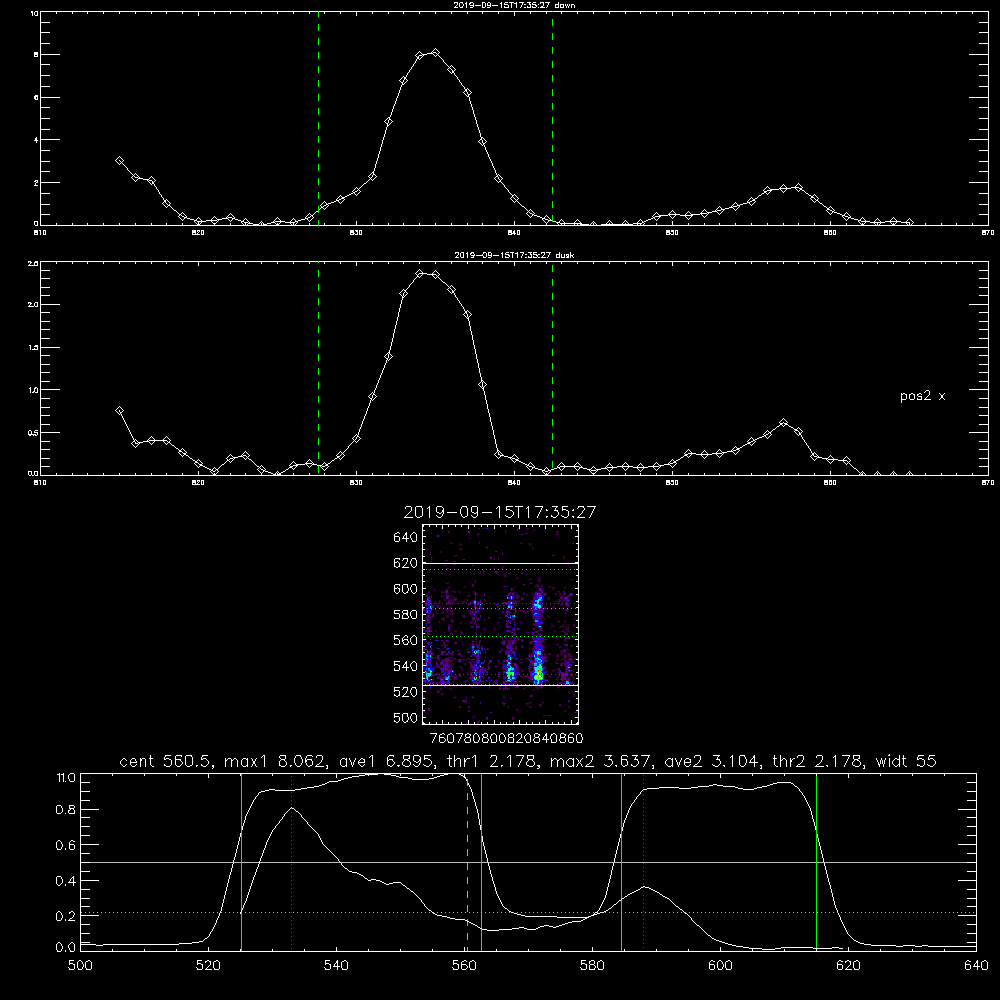1000x1000 pixels.
Task: Click x-axis label 600 on bottom plot
Action: (720, 966)
